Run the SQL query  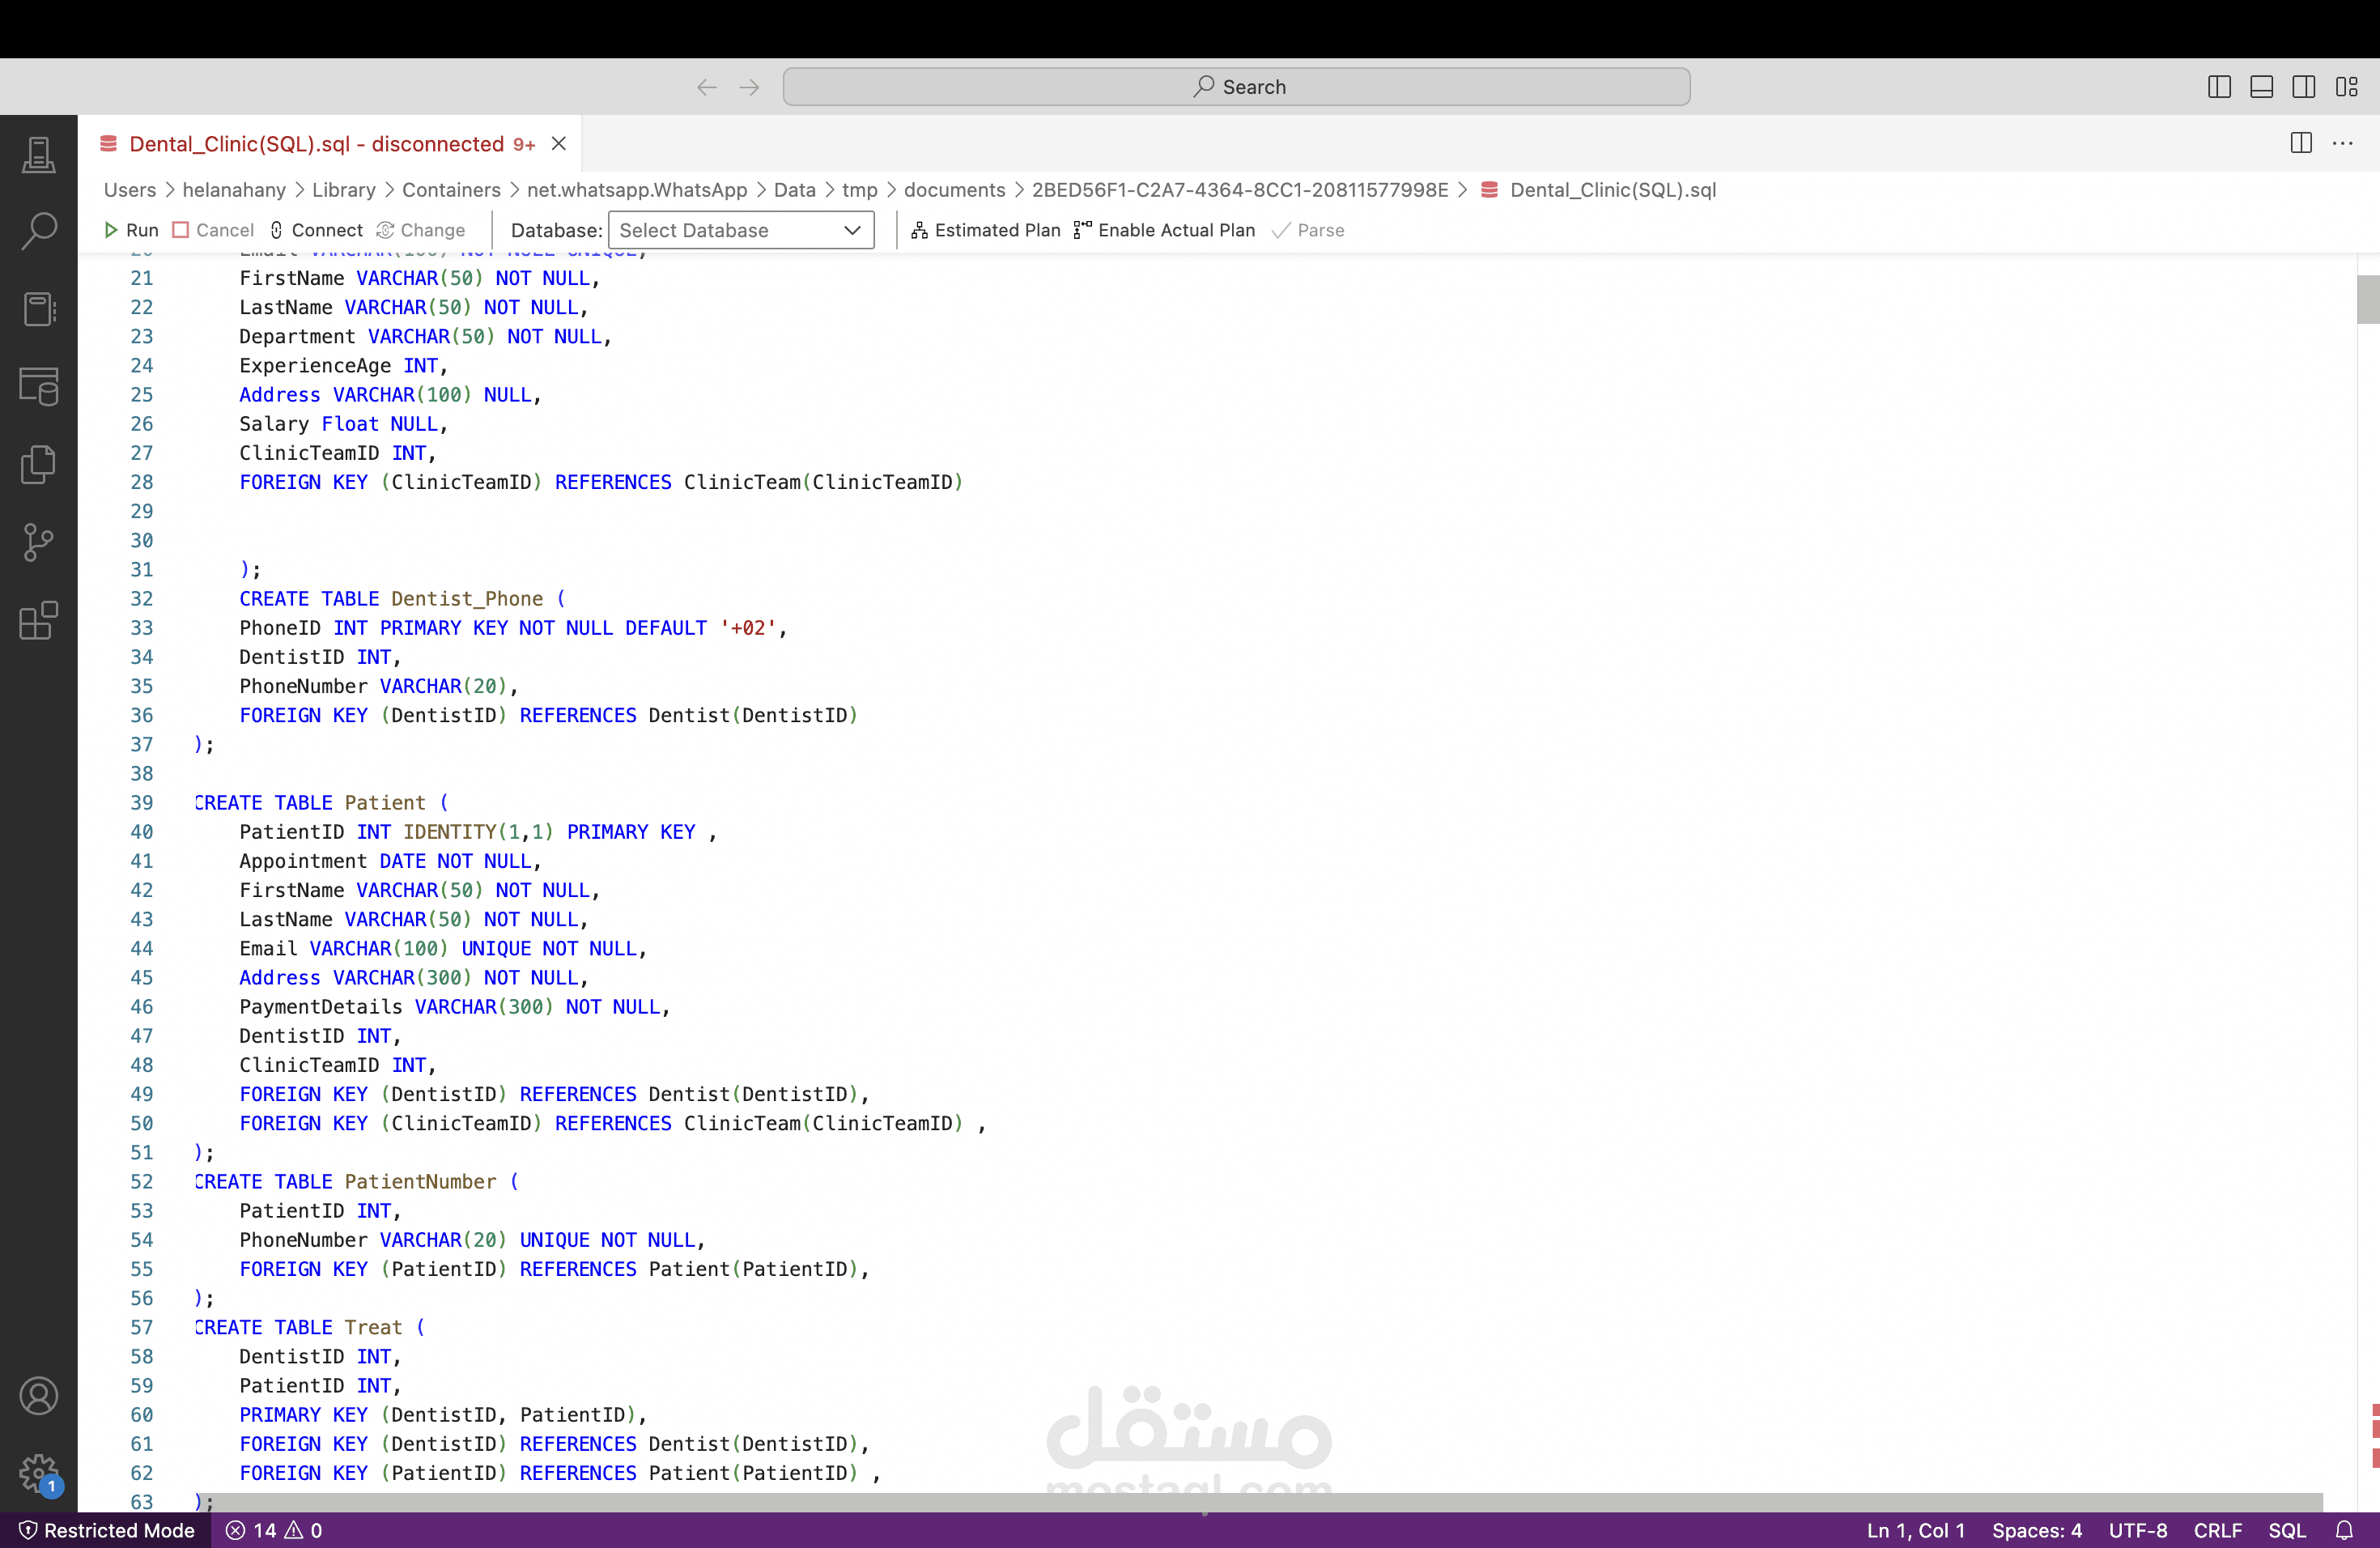click(x=132, y=230)
